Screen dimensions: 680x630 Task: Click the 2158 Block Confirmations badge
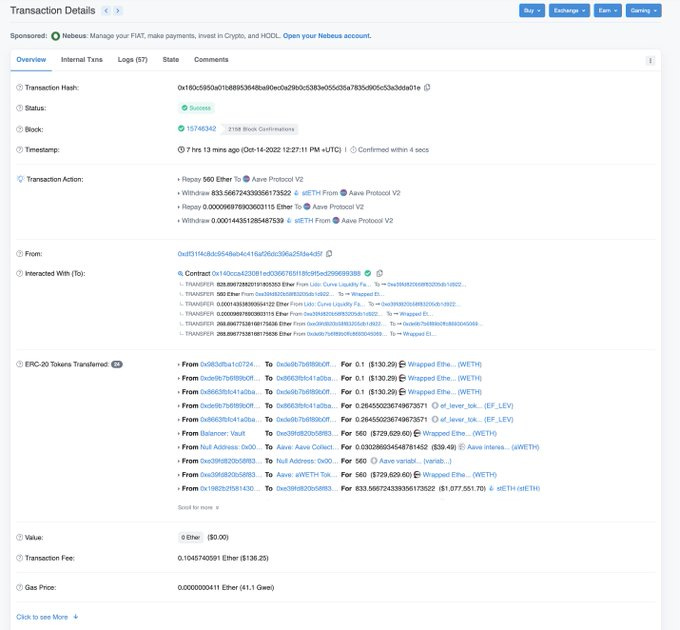(x=261, y=129)
